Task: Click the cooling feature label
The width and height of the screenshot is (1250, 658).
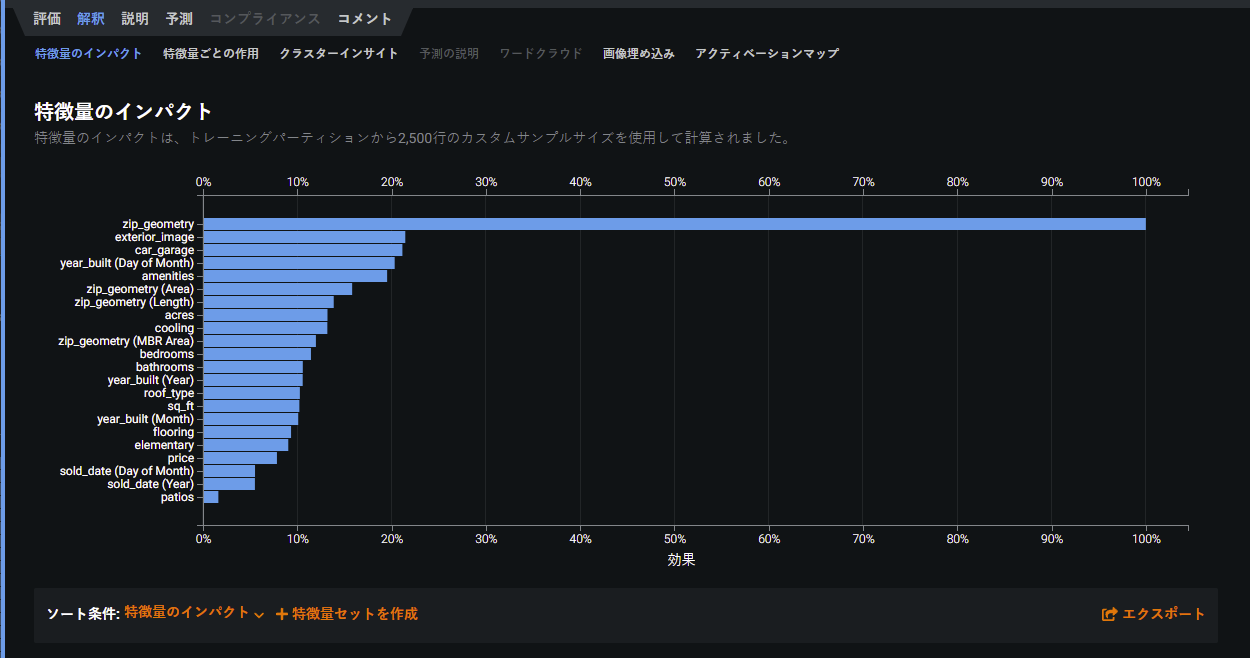Action: click(x=175, y=328)
